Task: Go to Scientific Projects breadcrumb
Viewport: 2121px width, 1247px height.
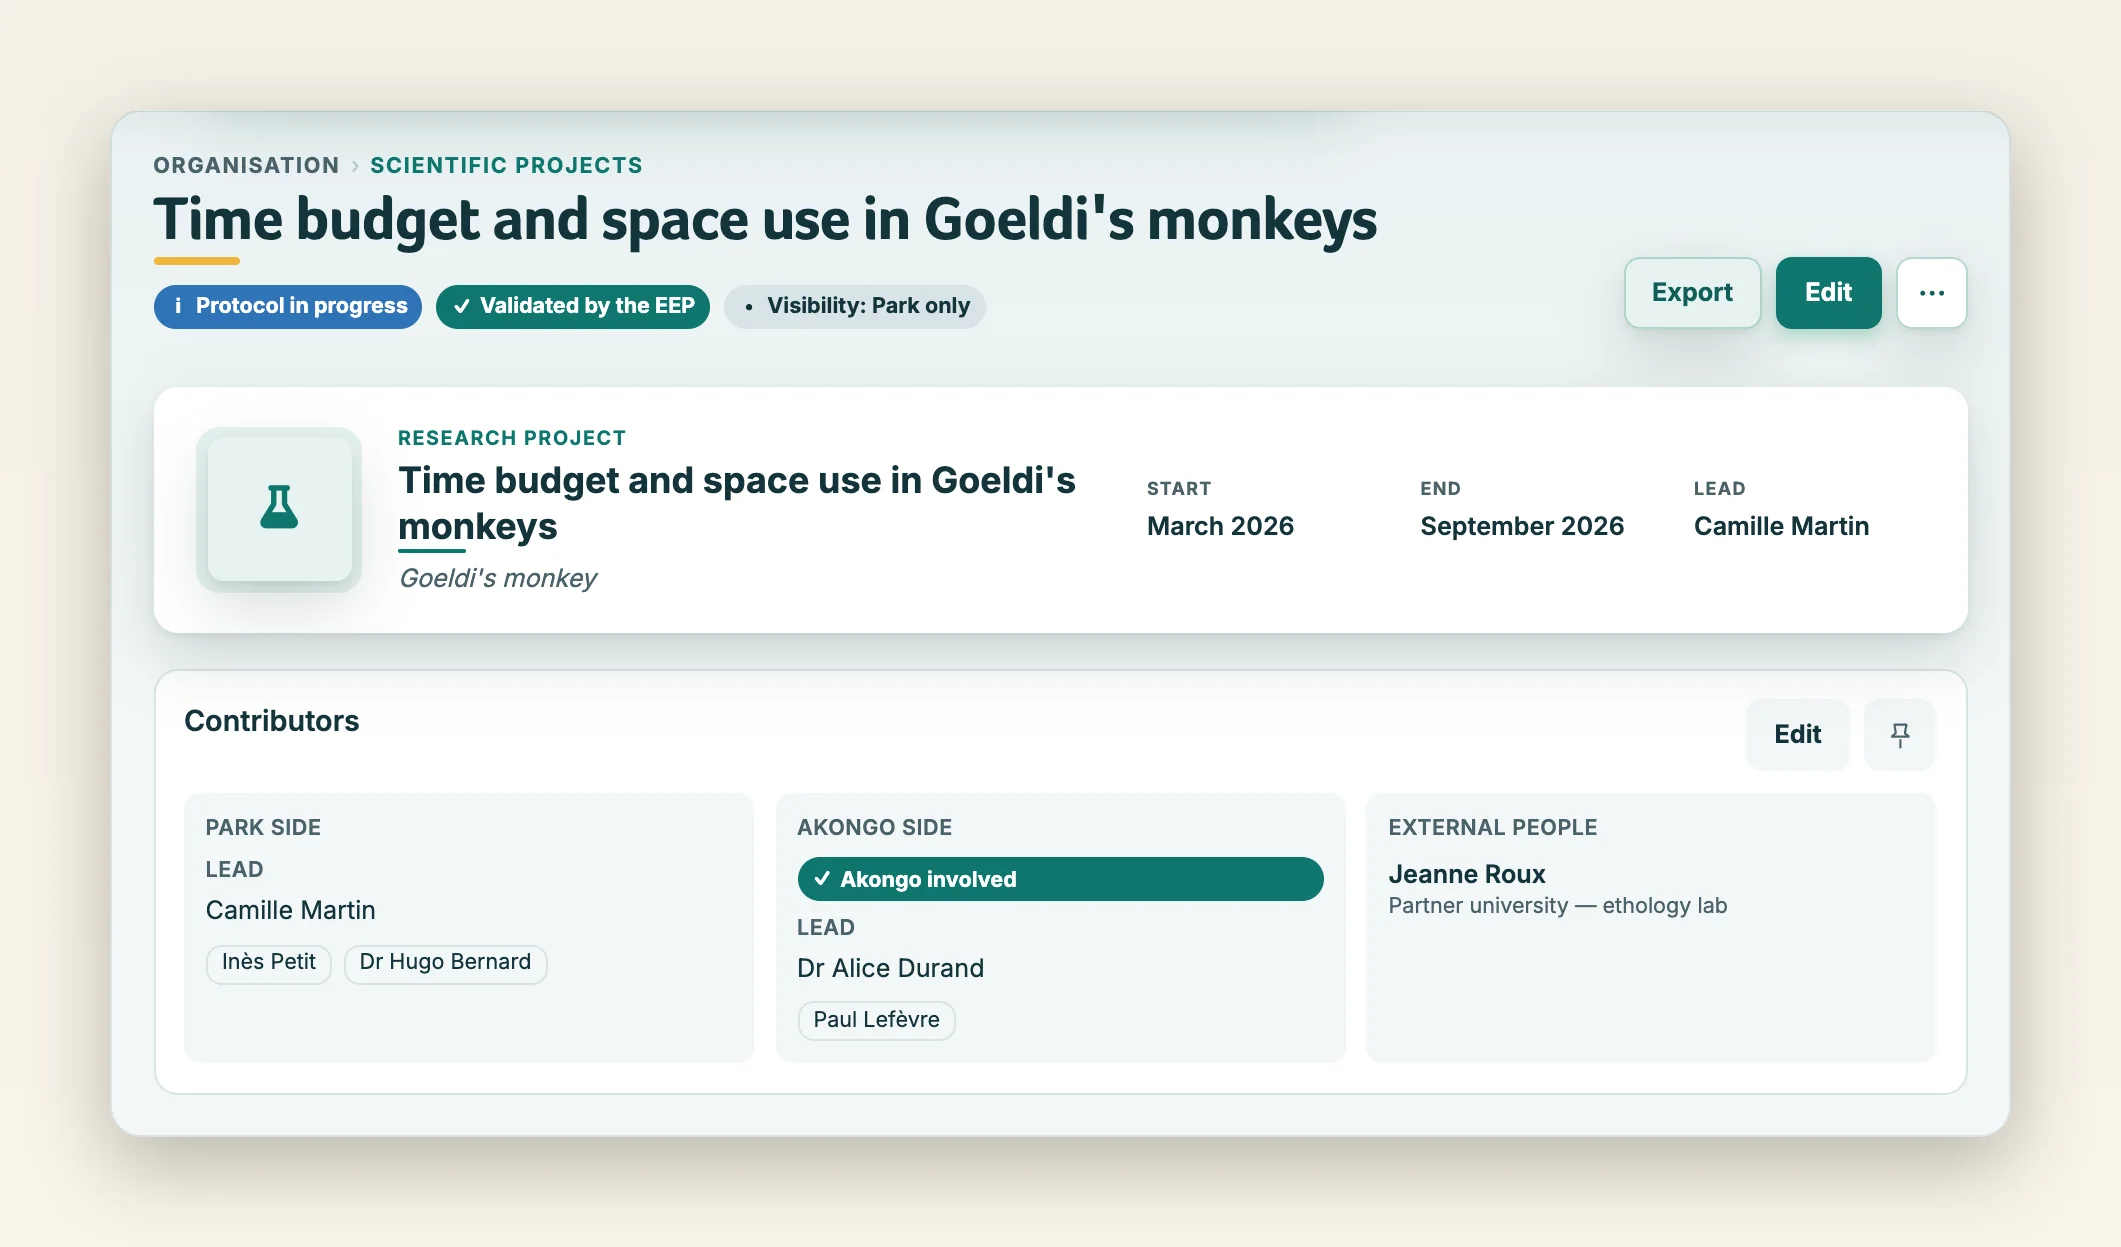Action: click(x=506, y=166)
